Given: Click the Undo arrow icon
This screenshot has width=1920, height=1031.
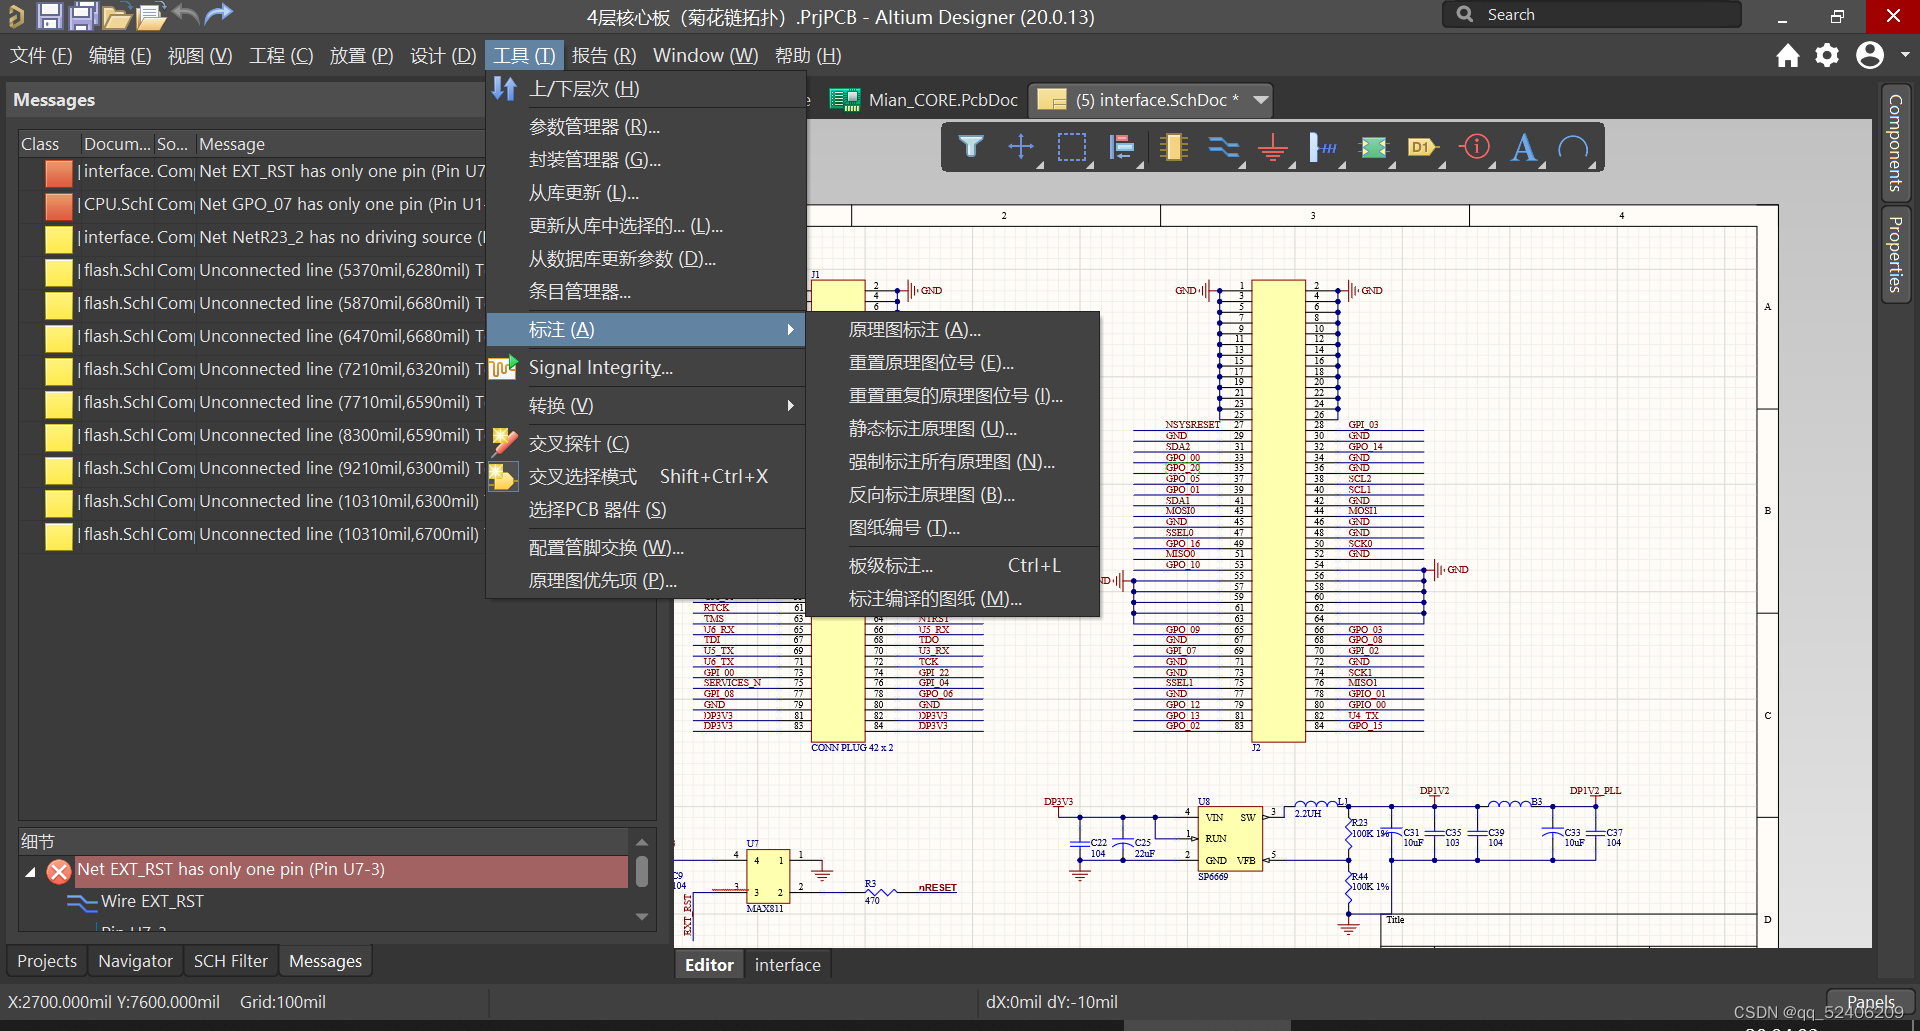Looking at the screenshot, I should click(x=186, y=15).
